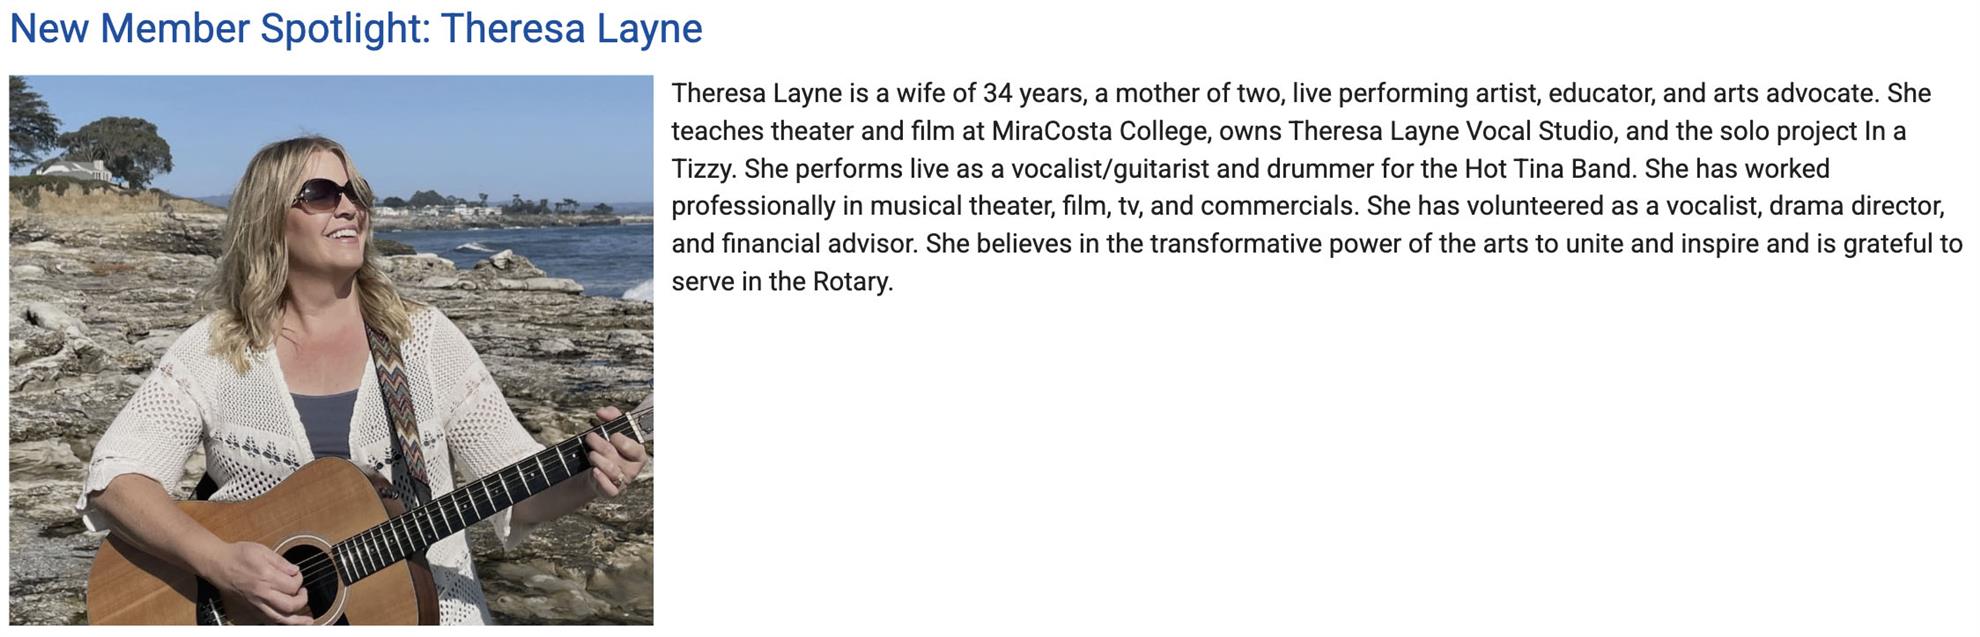1980x637 pixels.
Task: Click the word "Rotary" ending the paragraph
Action: point(850,282)
